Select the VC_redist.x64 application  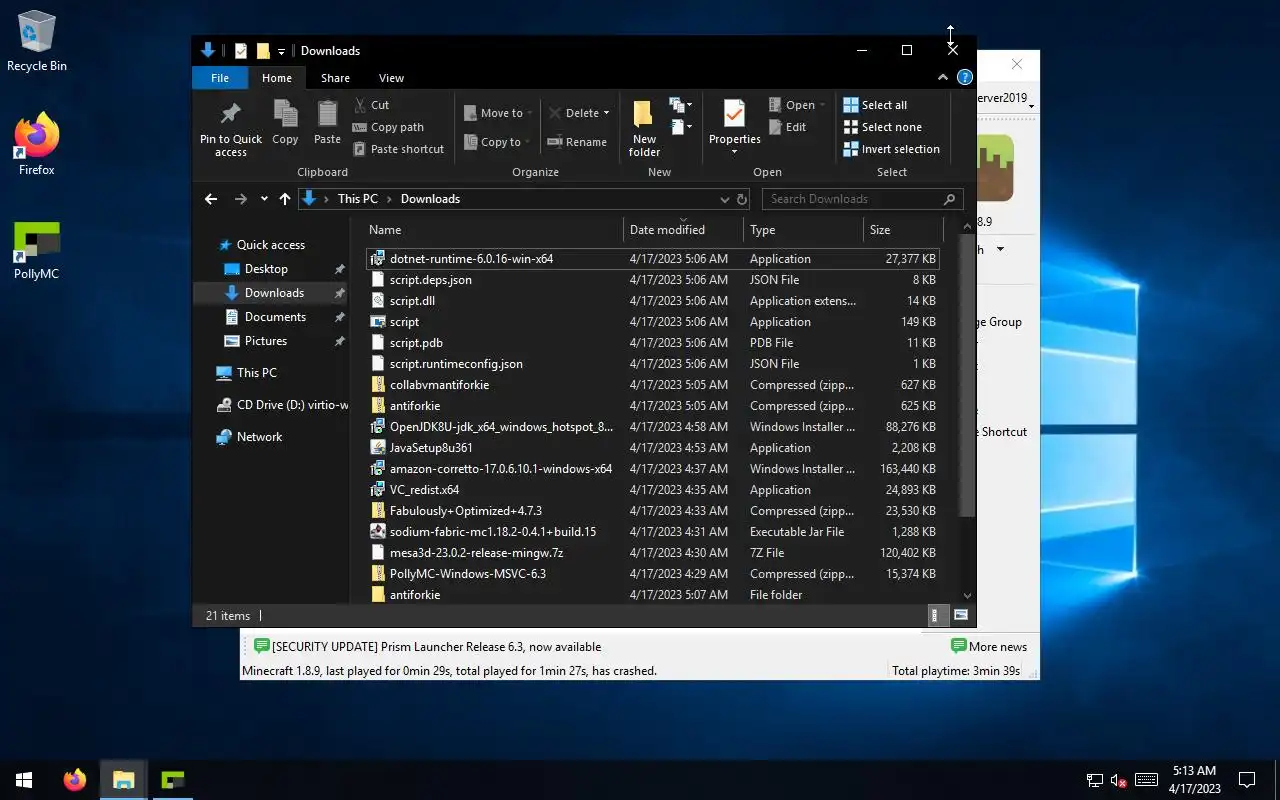(x=652, y=490)
